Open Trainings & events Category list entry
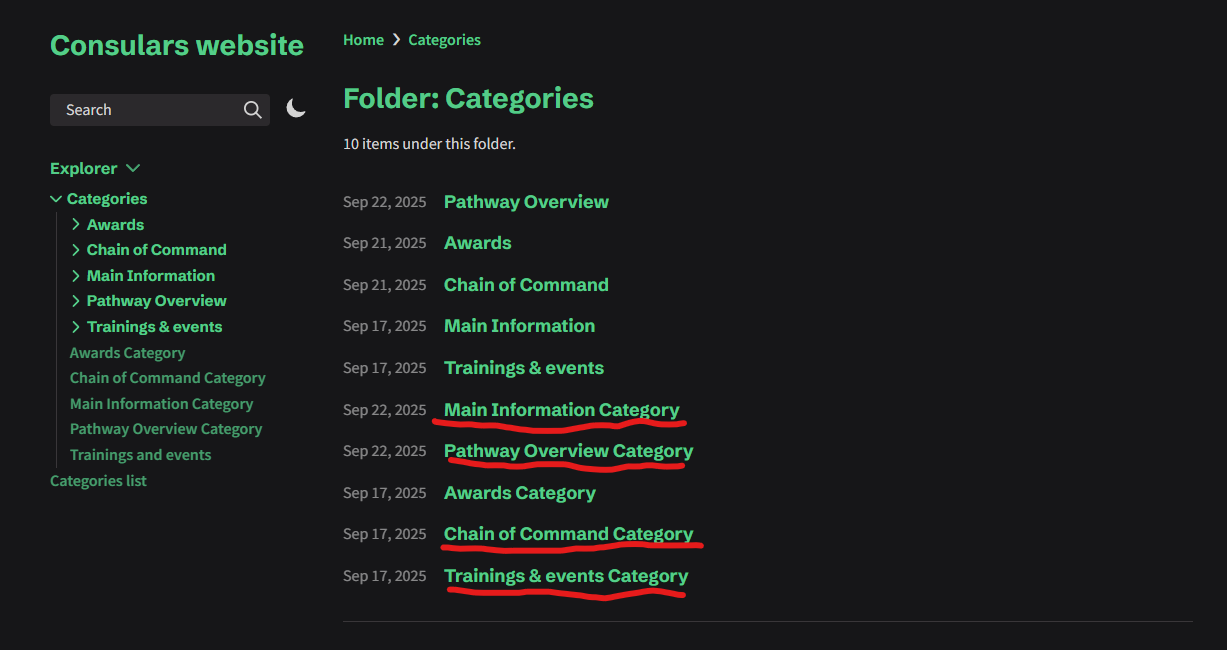This screenshot has width=1227, height=650. coord(566,576)
